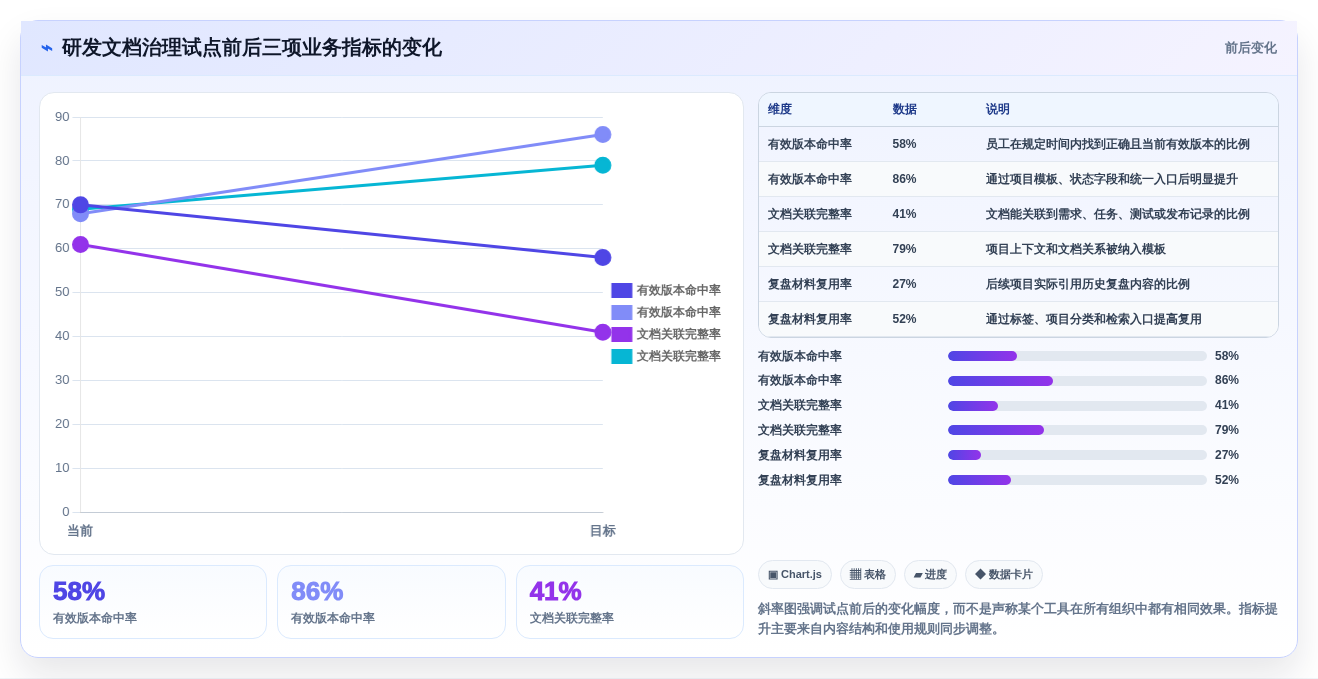Click the progress bar showing 41%
Image resolution: width=1318 pixels, height=679 pixels.
1077,405
